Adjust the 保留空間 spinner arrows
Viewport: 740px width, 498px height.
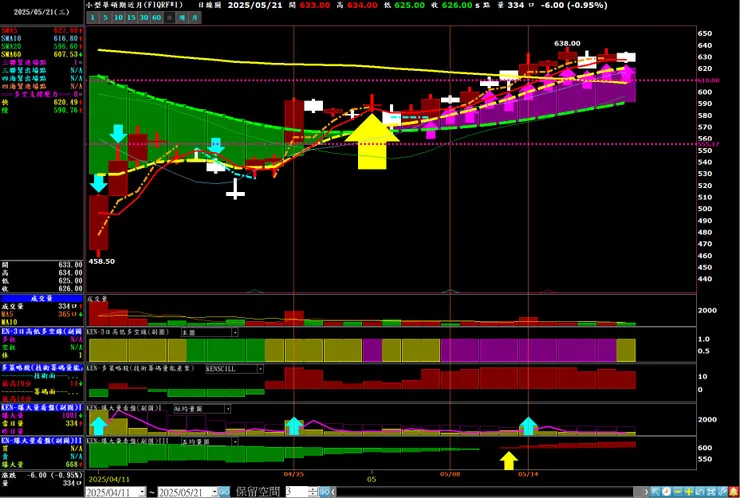click(313, 492)
